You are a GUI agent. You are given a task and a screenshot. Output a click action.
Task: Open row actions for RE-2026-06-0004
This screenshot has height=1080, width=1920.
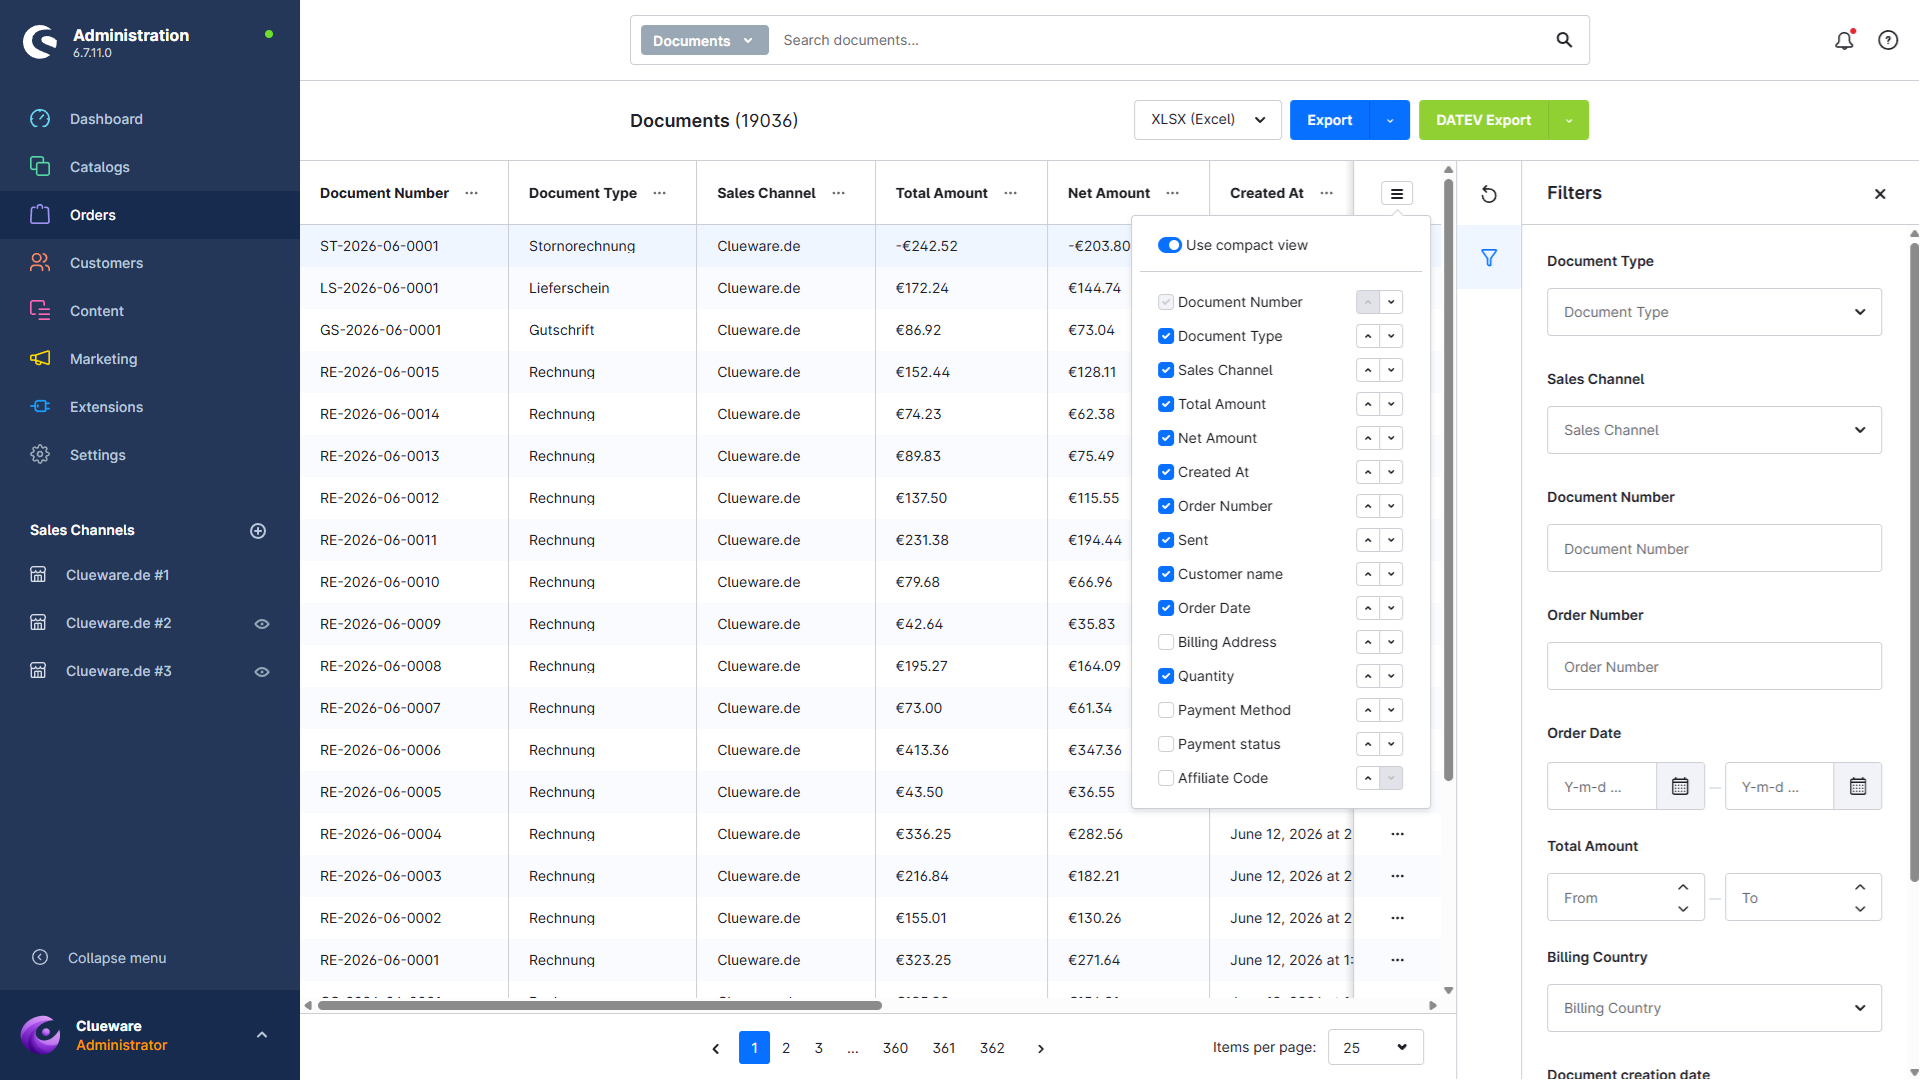1397,834
